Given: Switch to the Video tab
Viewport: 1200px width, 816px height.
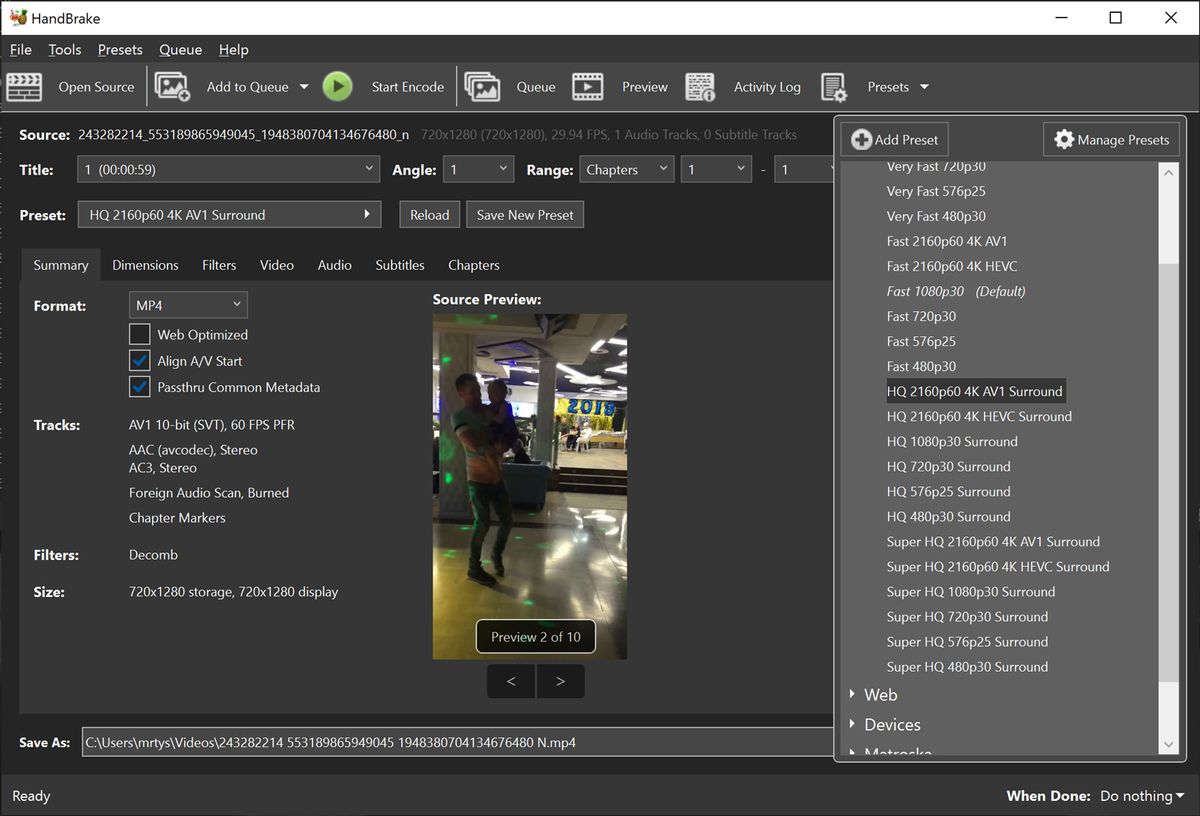Looking at the screenshot, I should pos(276,265).
